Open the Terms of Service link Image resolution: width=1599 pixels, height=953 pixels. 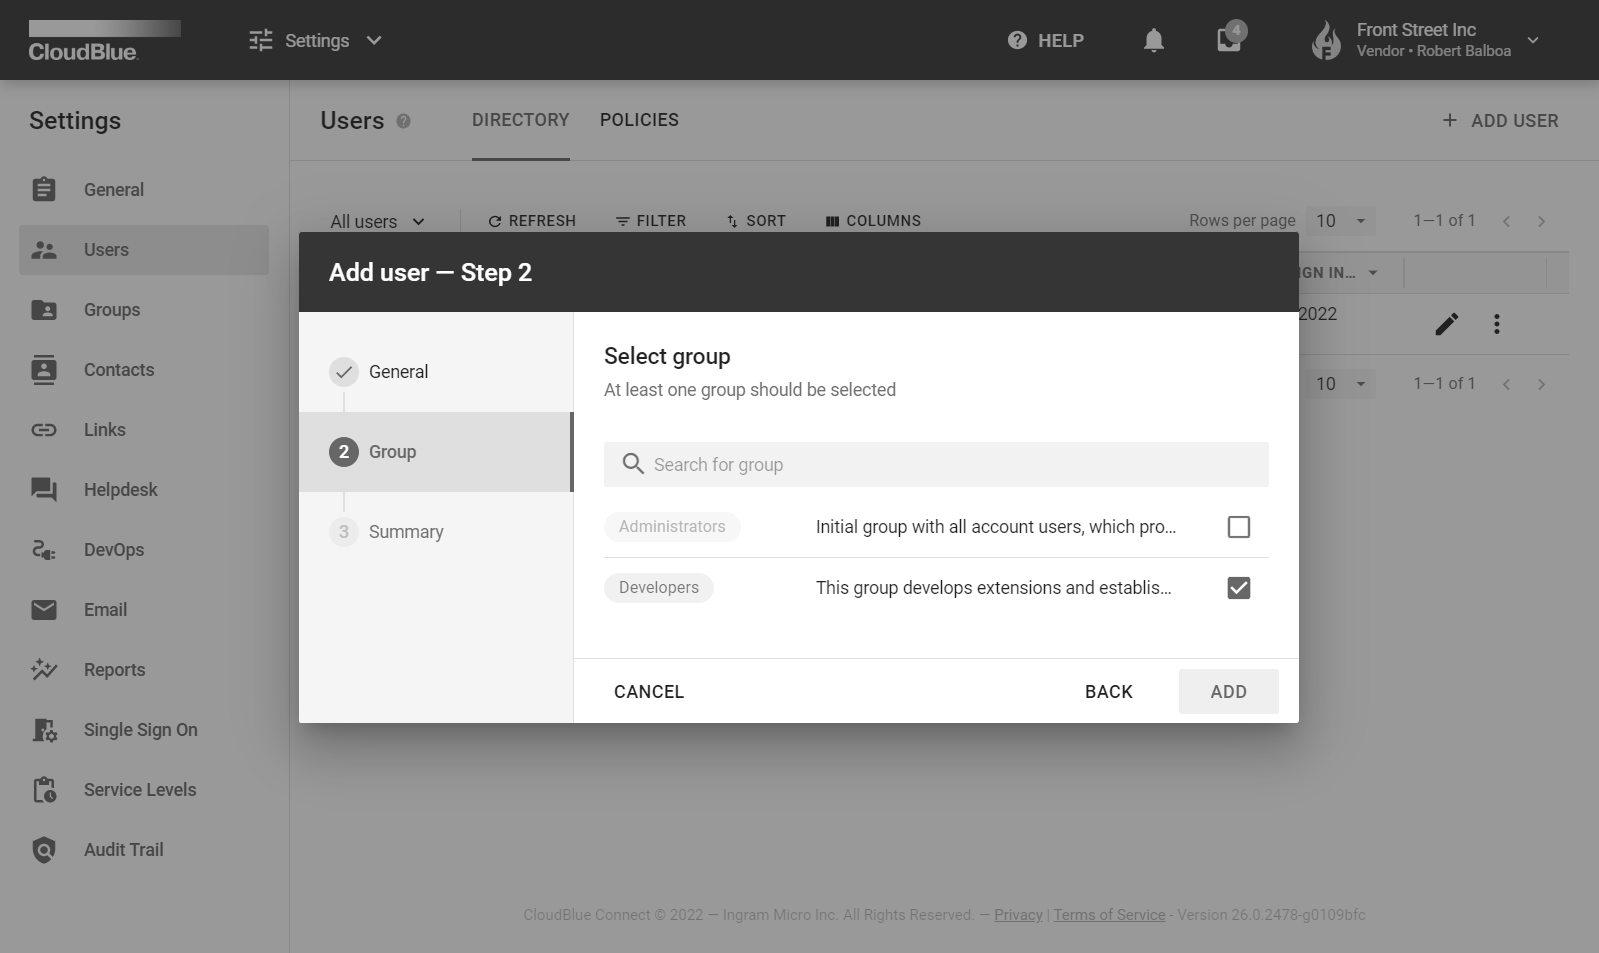tap(1109, 915)
